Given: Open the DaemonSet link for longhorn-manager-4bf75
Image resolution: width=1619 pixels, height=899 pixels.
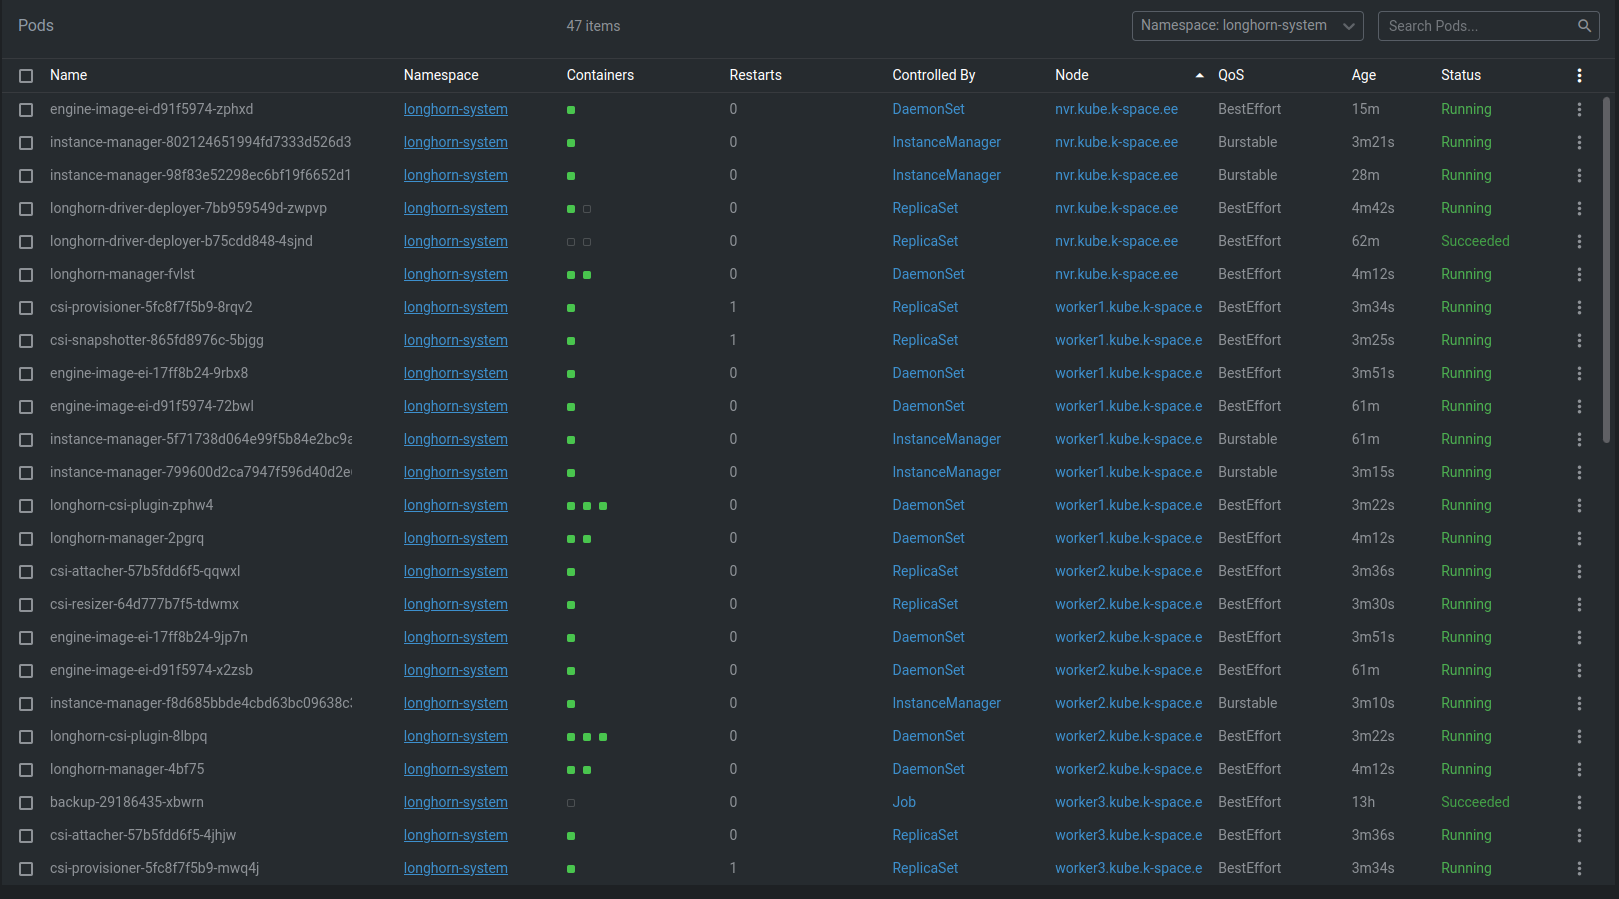Looking at the screenshot, I should pyautogui.click(x=928, y=769).
